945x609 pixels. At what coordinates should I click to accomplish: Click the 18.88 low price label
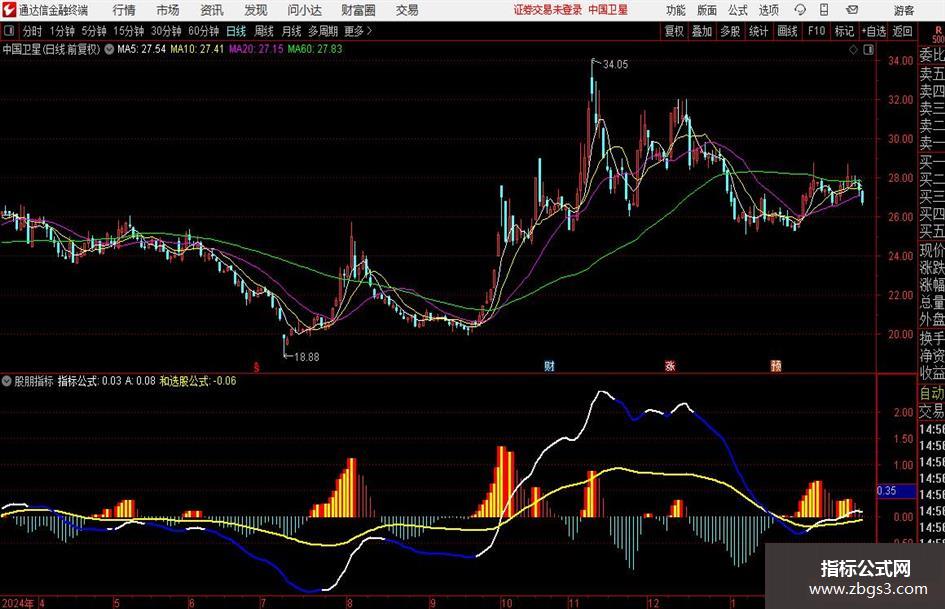tap(307, 357)
